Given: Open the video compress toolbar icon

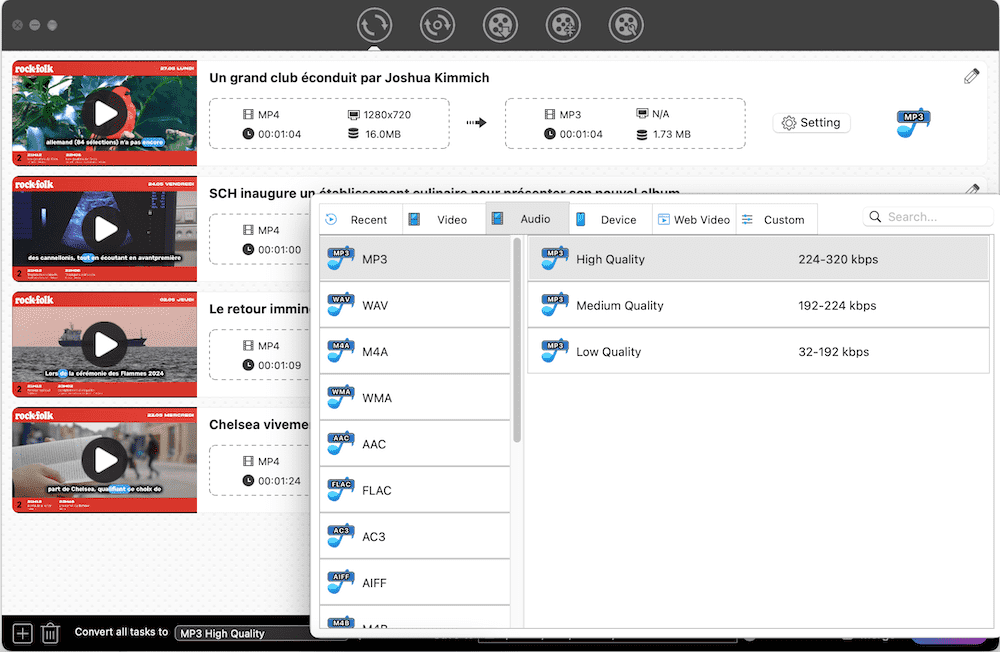Looking at the screenshot, I should [x=563, y=25].
